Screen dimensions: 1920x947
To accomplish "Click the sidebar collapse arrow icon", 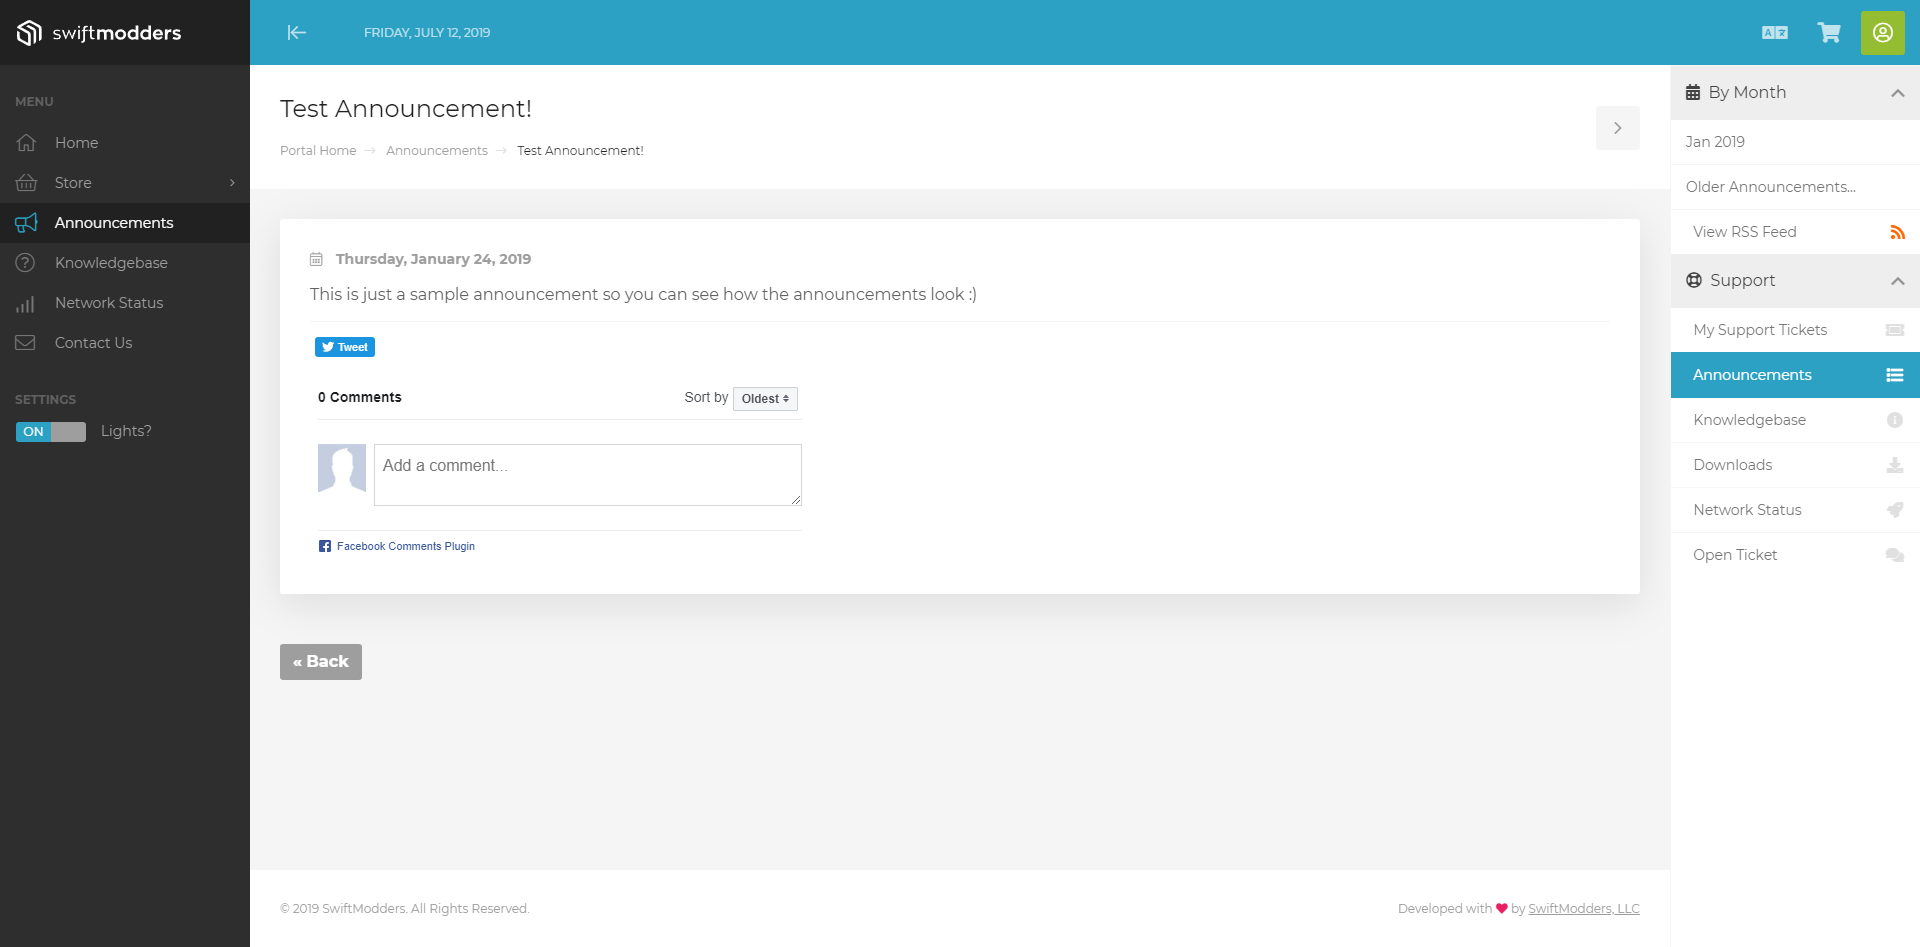I will [x=296, y=33].
